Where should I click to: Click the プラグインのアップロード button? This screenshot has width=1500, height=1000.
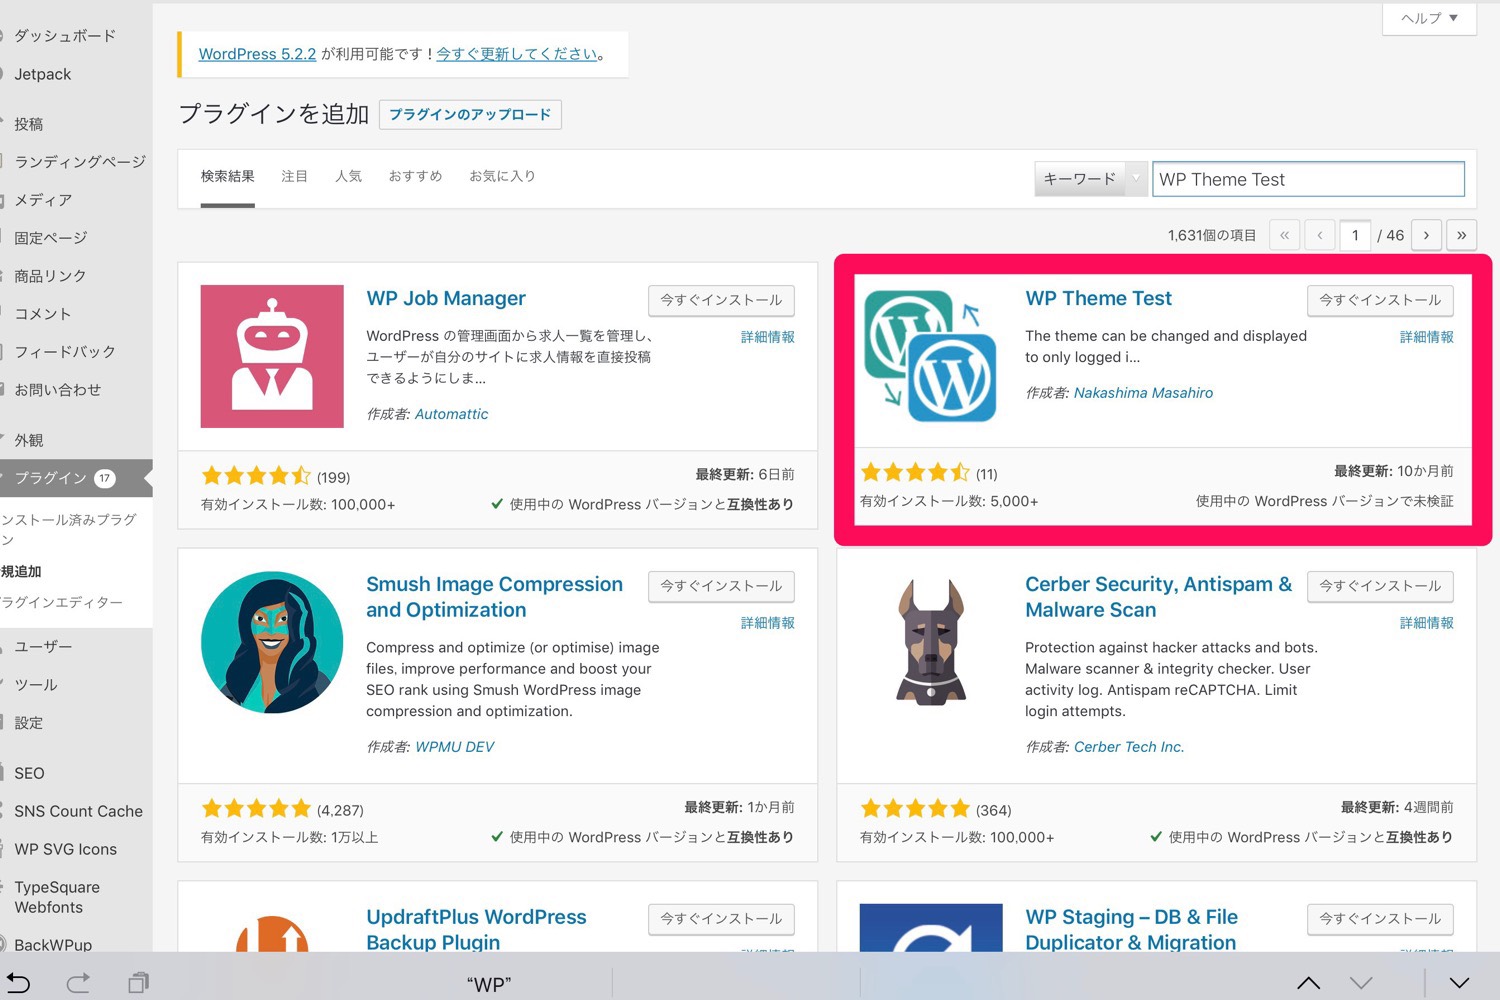coord(470,115)
